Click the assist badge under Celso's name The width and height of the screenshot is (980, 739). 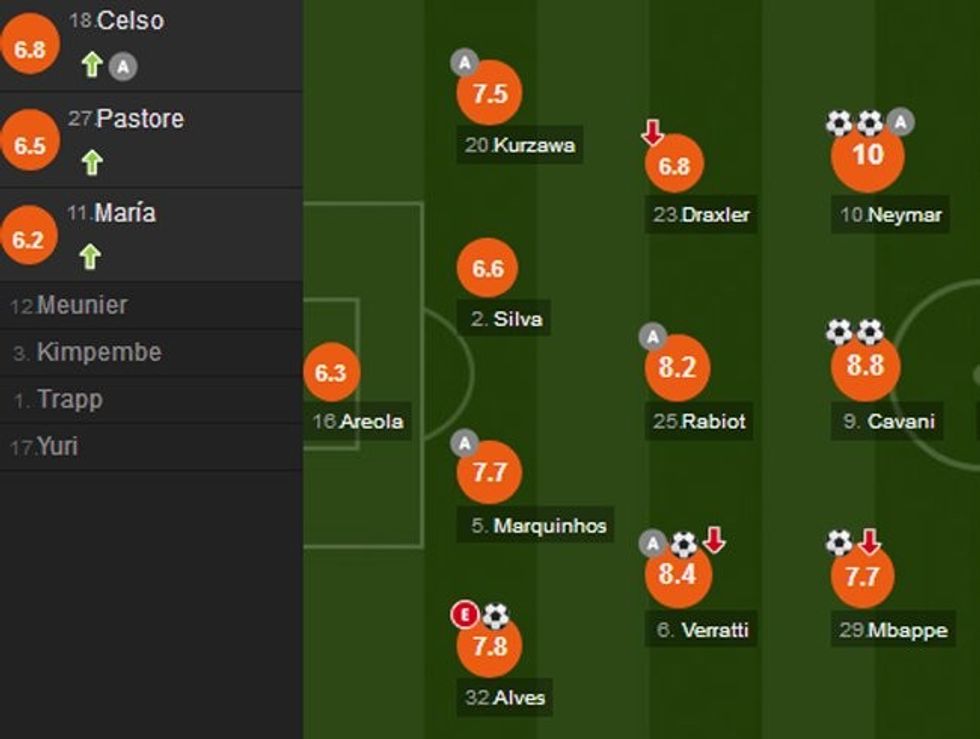click(123, 67)
